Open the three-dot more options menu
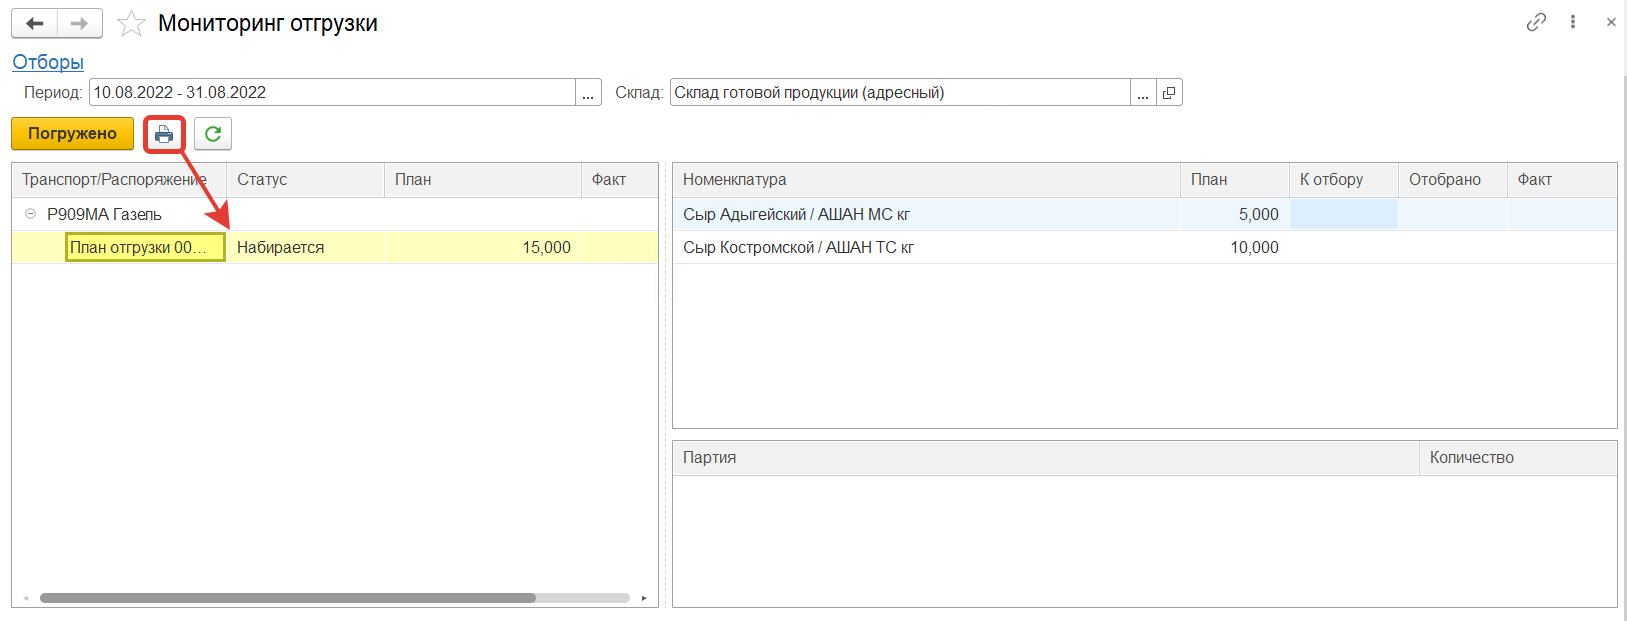 point(1573,22)
